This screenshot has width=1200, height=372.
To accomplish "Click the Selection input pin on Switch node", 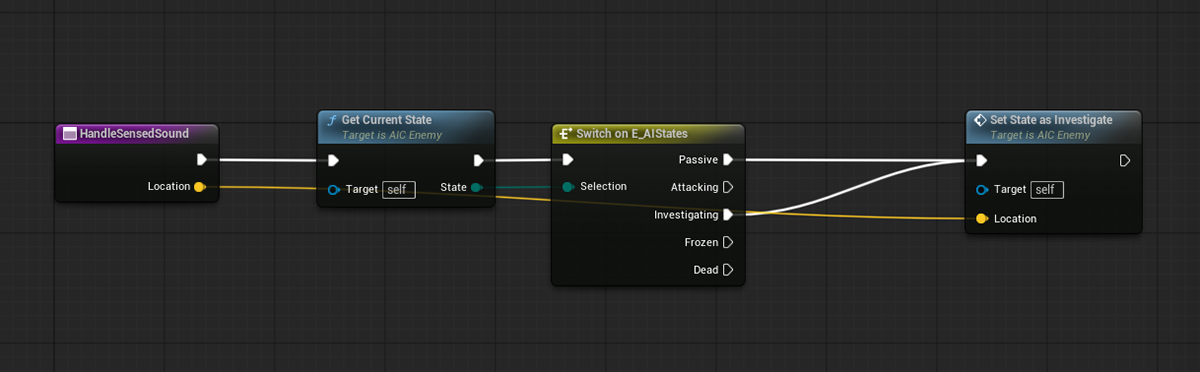I will pos(568,186).
